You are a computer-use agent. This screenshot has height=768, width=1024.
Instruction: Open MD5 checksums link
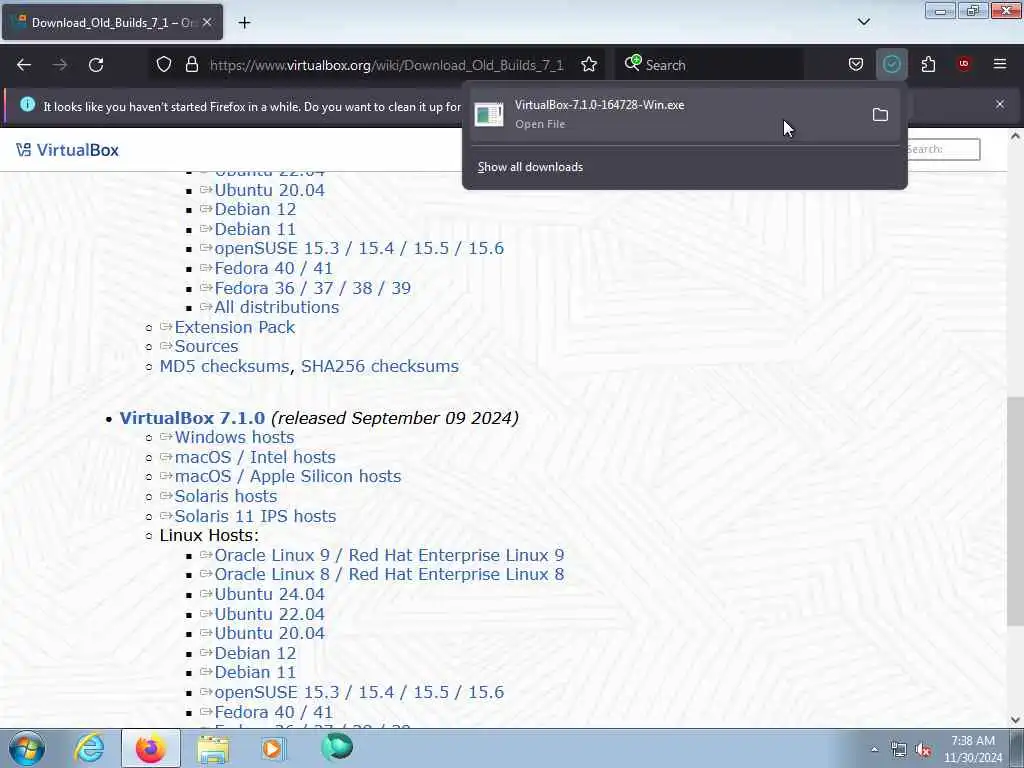[224, 366]
